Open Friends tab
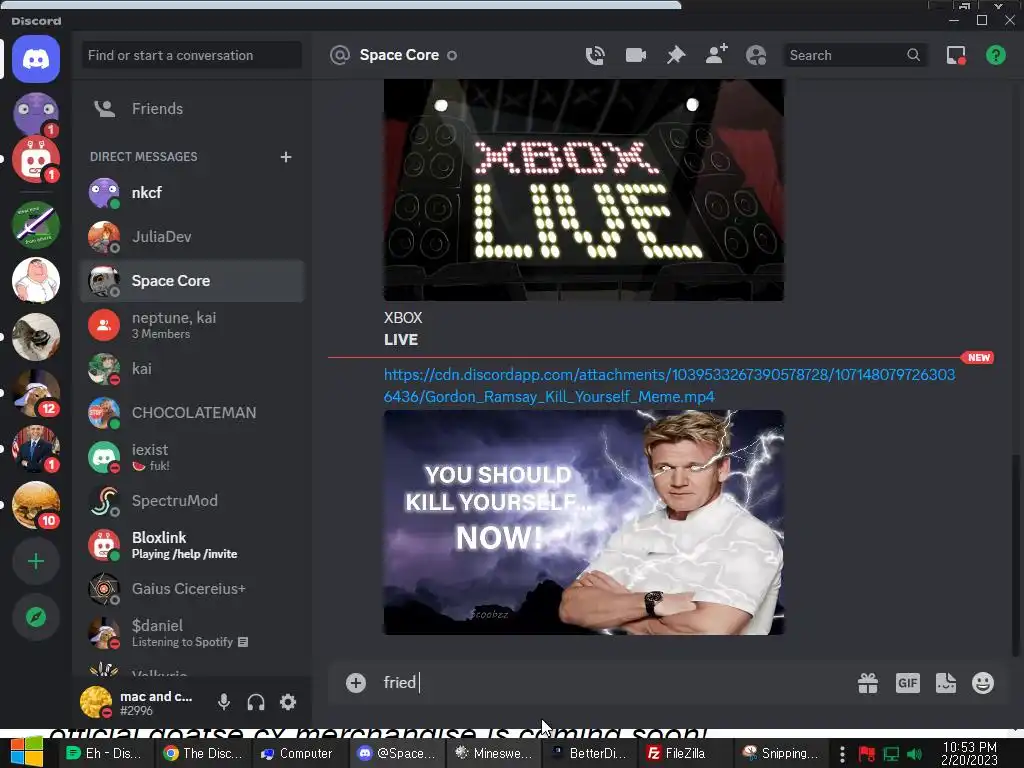This screenshot has width=1024, height=768. pyautogui.click(x=192, y=108)
